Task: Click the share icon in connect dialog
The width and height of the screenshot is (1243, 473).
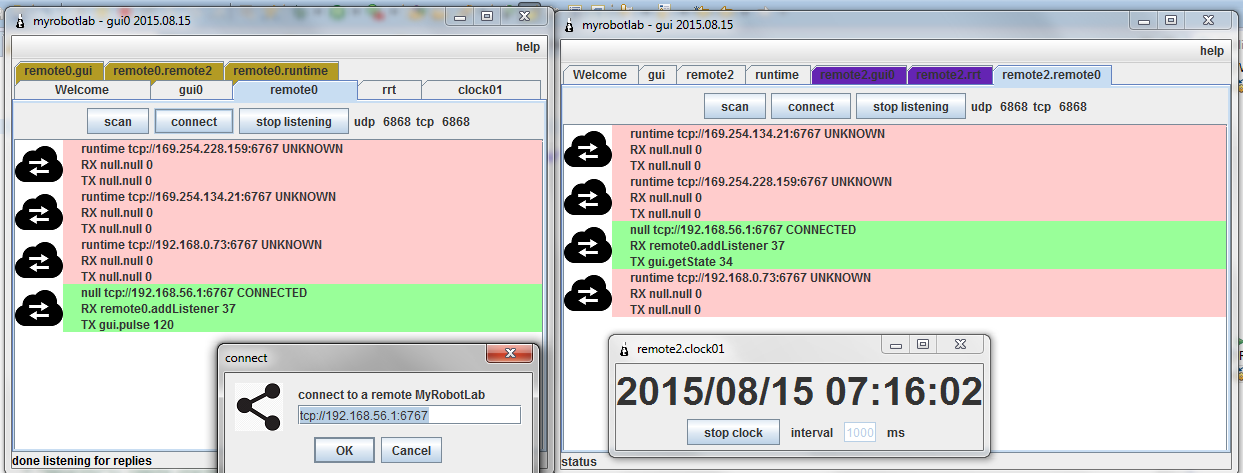Action: click(x=259, y=406)
